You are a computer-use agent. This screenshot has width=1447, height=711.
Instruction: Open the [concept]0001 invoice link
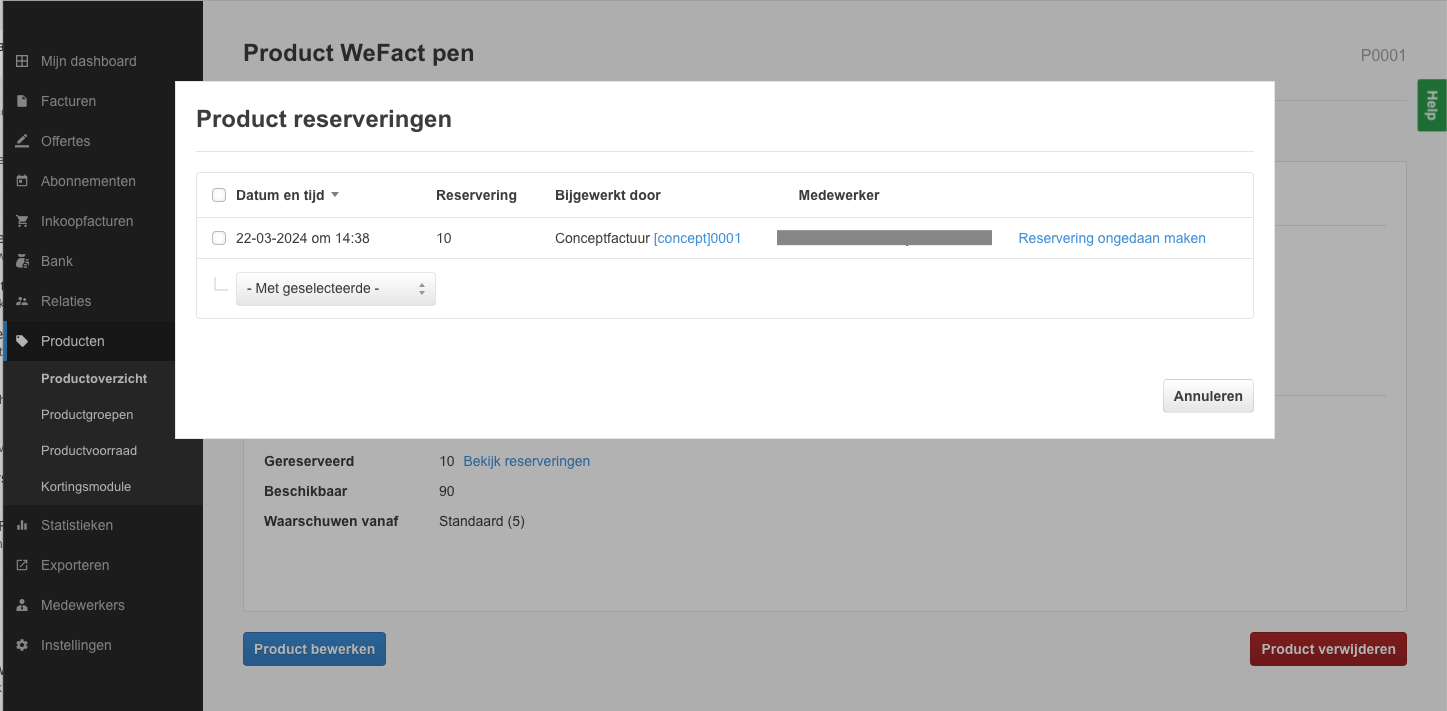697,238
